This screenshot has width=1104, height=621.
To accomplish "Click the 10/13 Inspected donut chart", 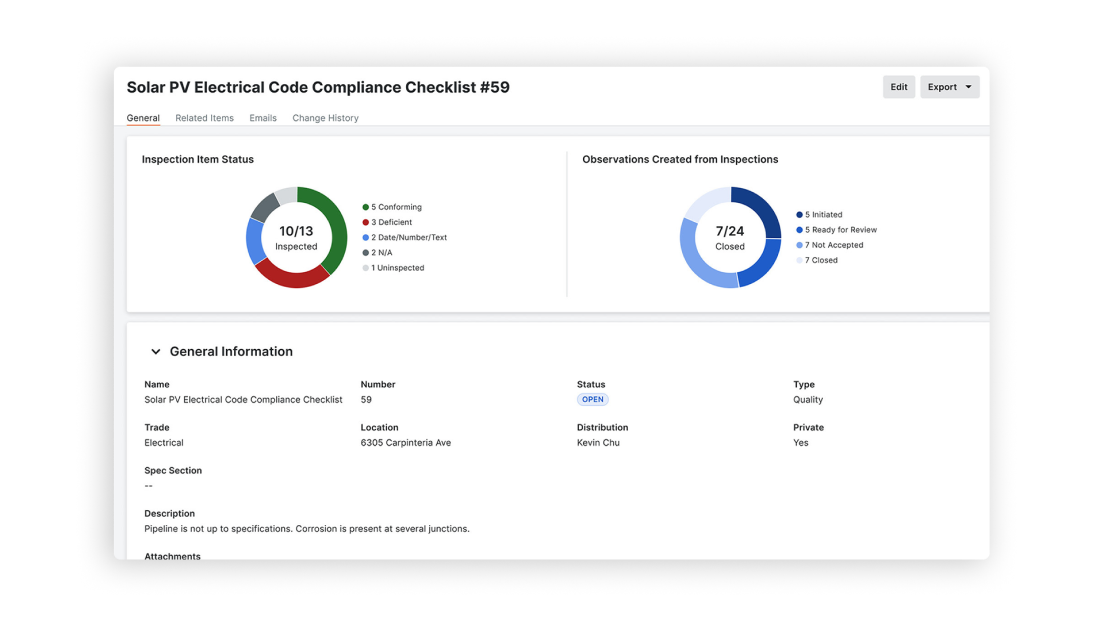I will click(296, 238).
